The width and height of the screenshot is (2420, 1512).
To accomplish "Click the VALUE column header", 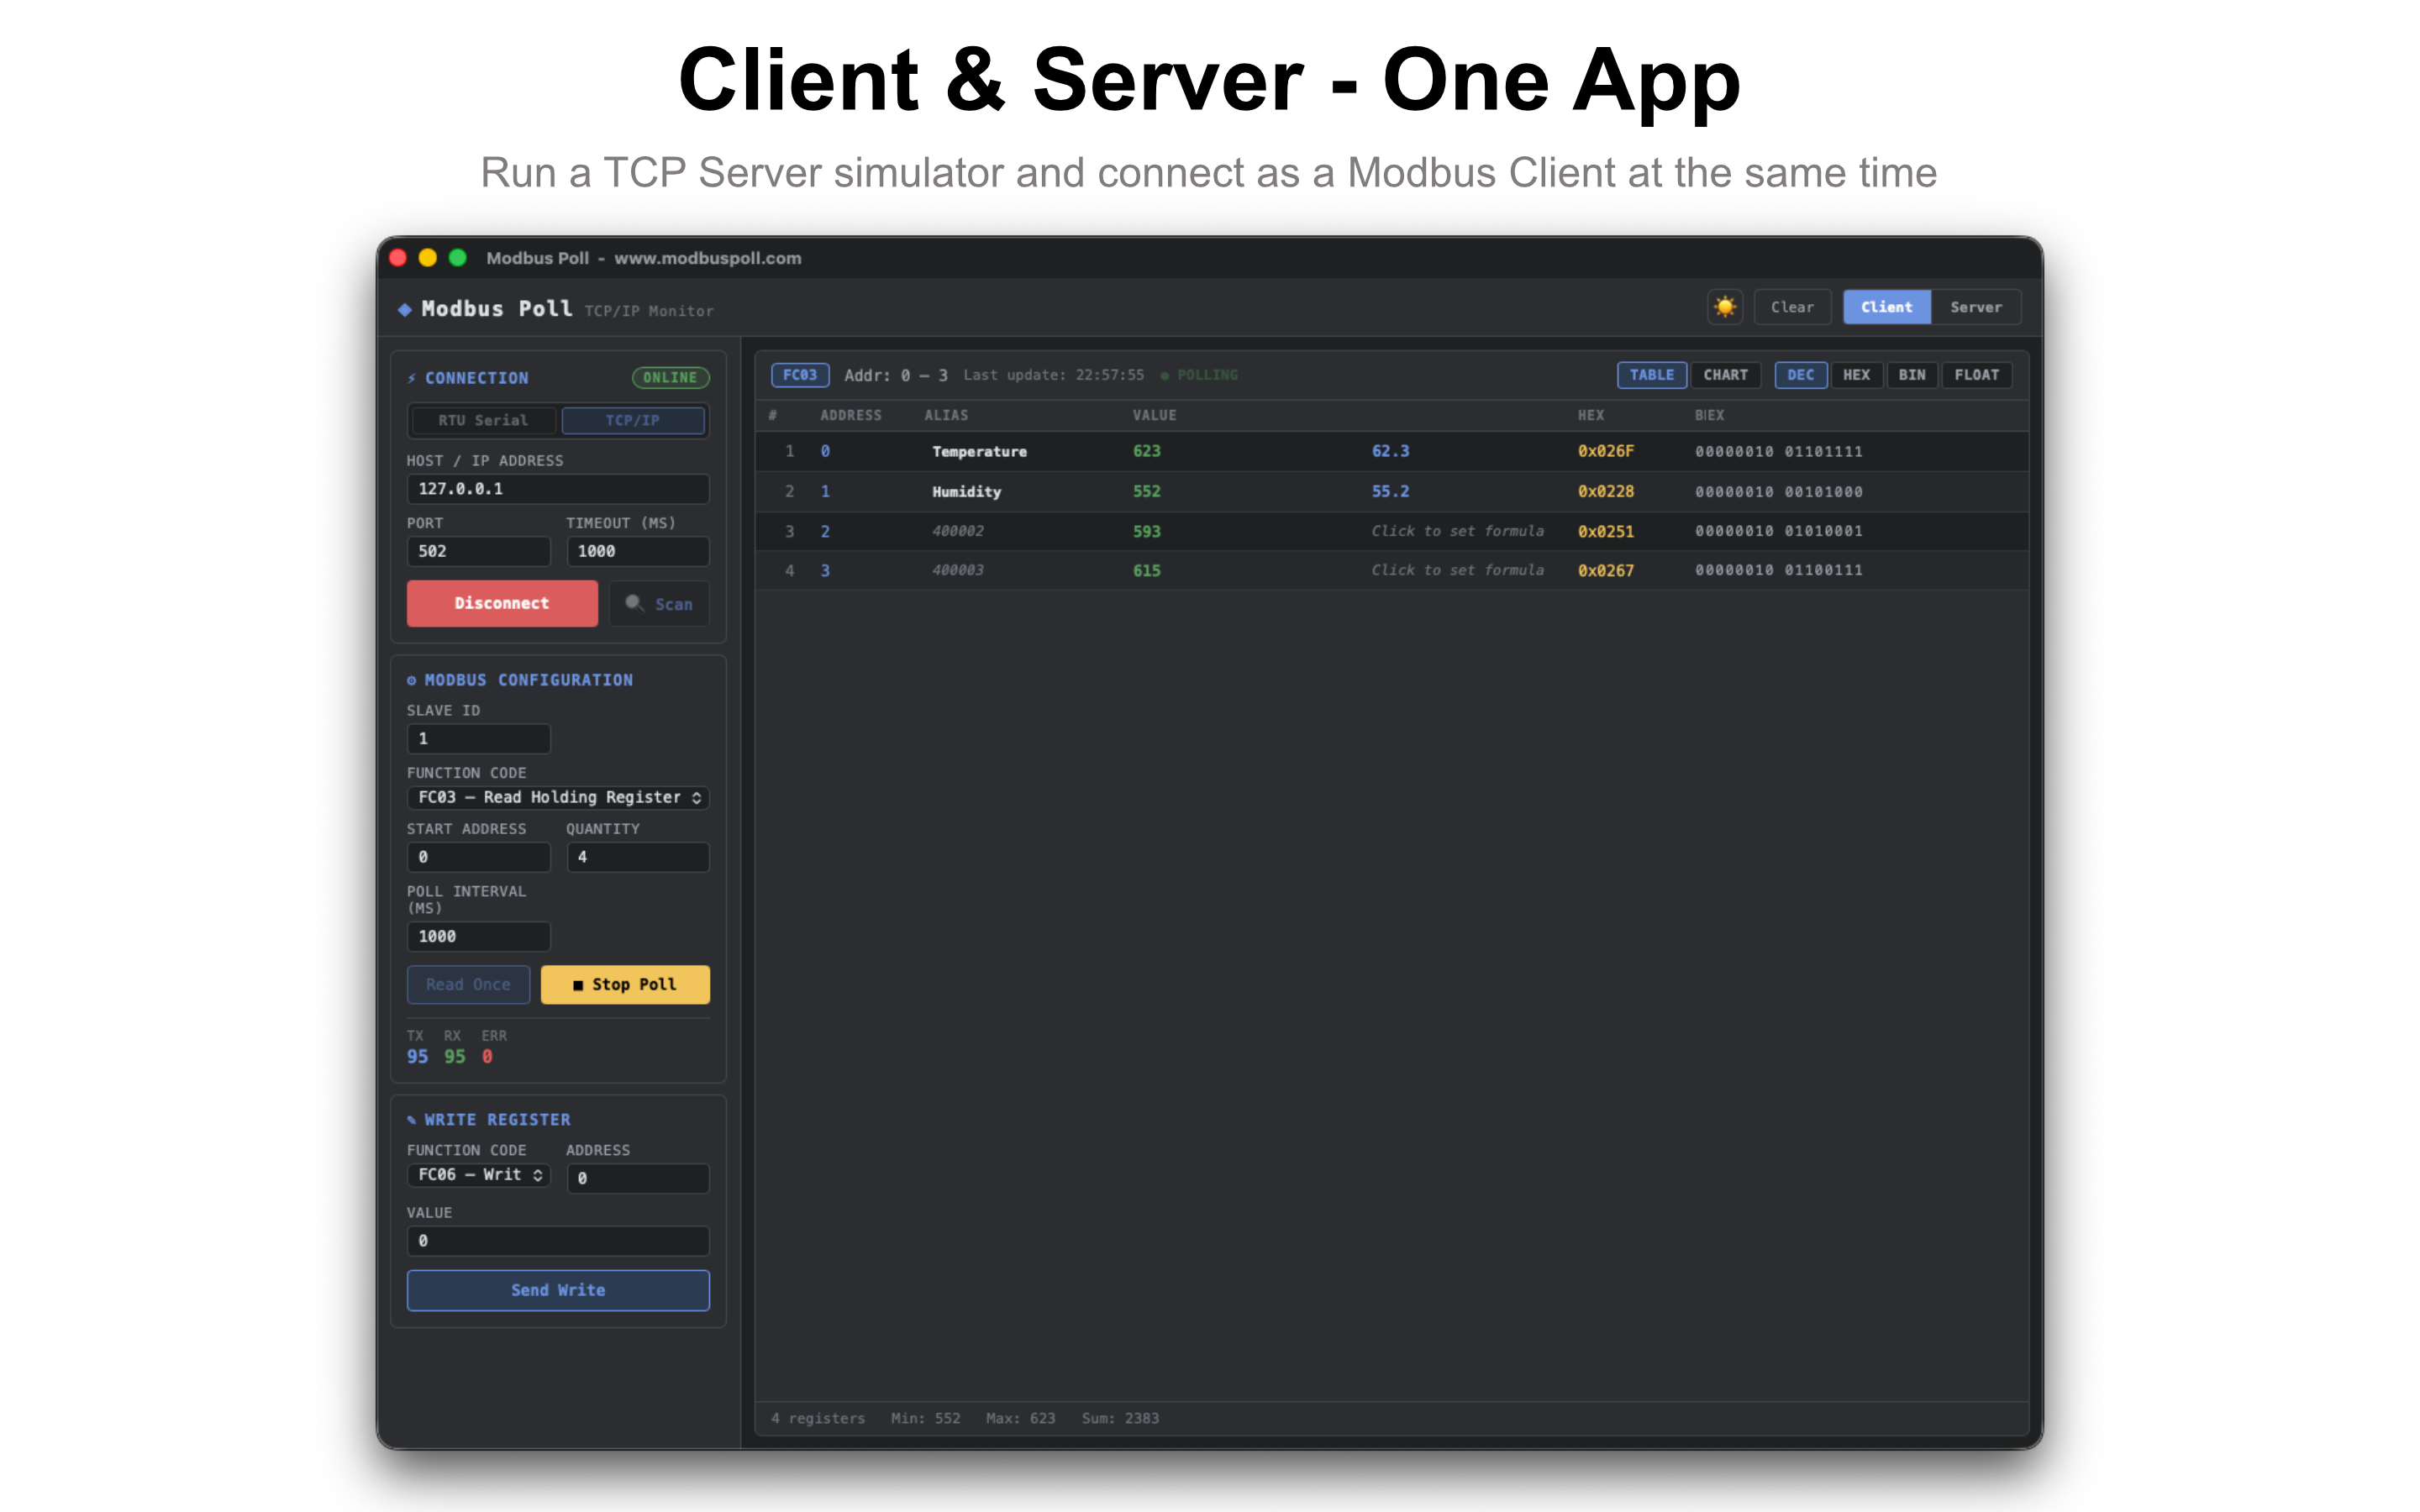I will (x=1154, y=415).
